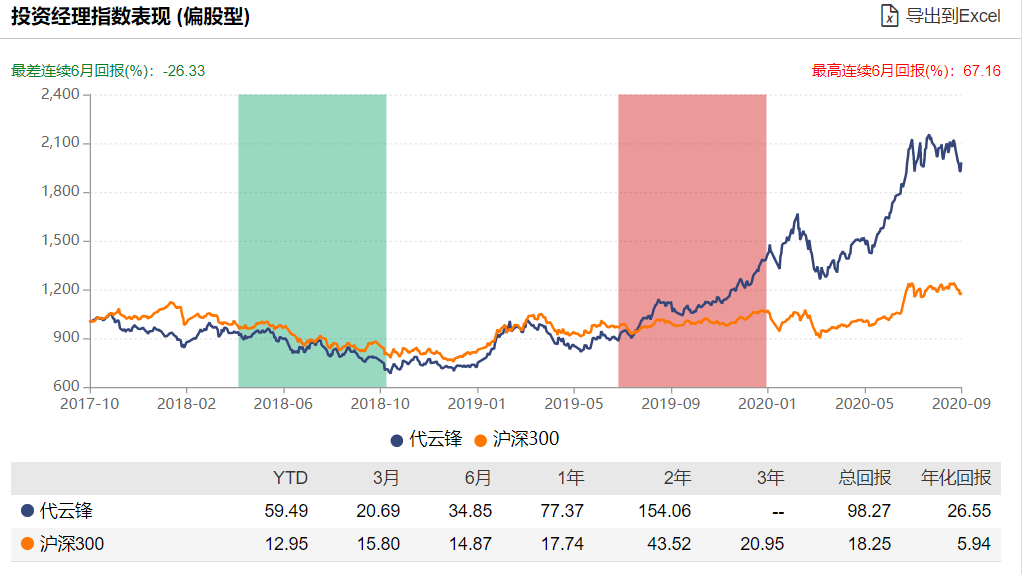Select the 总回报 column header

pos(864,478)
